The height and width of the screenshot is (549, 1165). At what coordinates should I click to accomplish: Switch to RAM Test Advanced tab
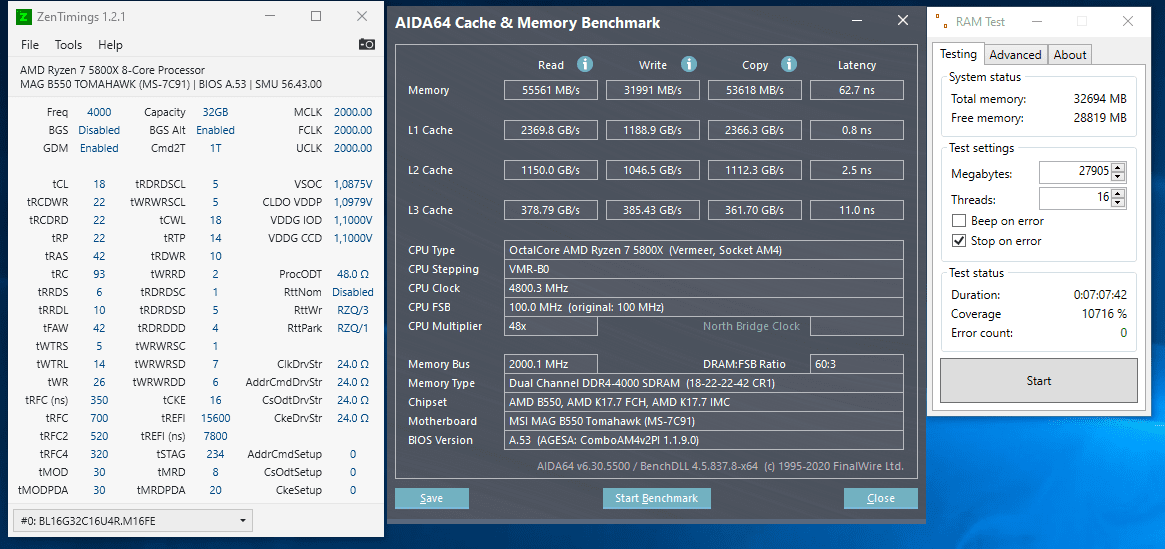coord(1015,54)
